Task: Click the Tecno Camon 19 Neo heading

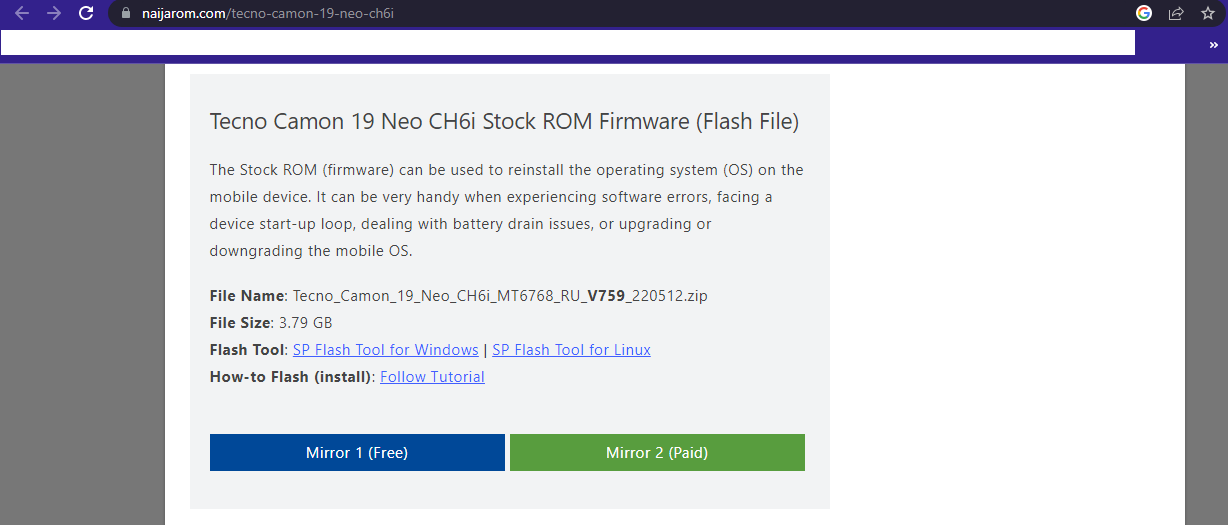Action: point(504,122)
